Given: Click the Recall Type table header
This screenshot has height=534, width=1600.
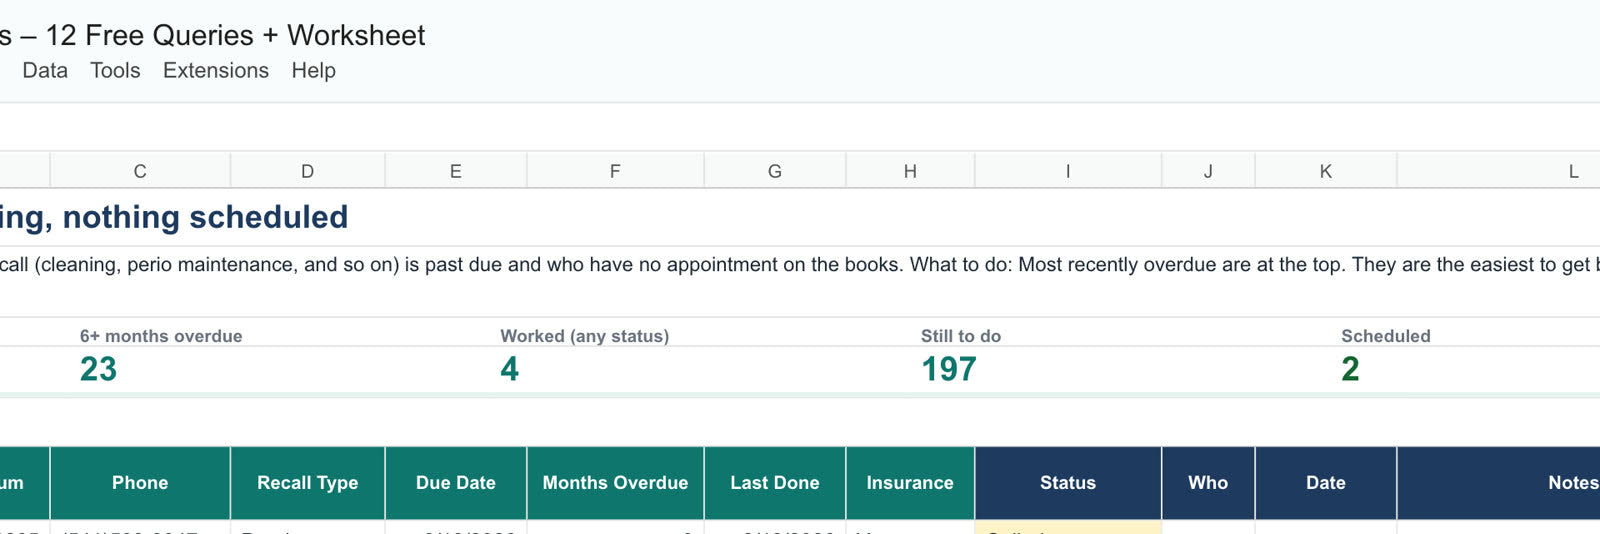Looking at the screenshot, I should coord(307,483).
